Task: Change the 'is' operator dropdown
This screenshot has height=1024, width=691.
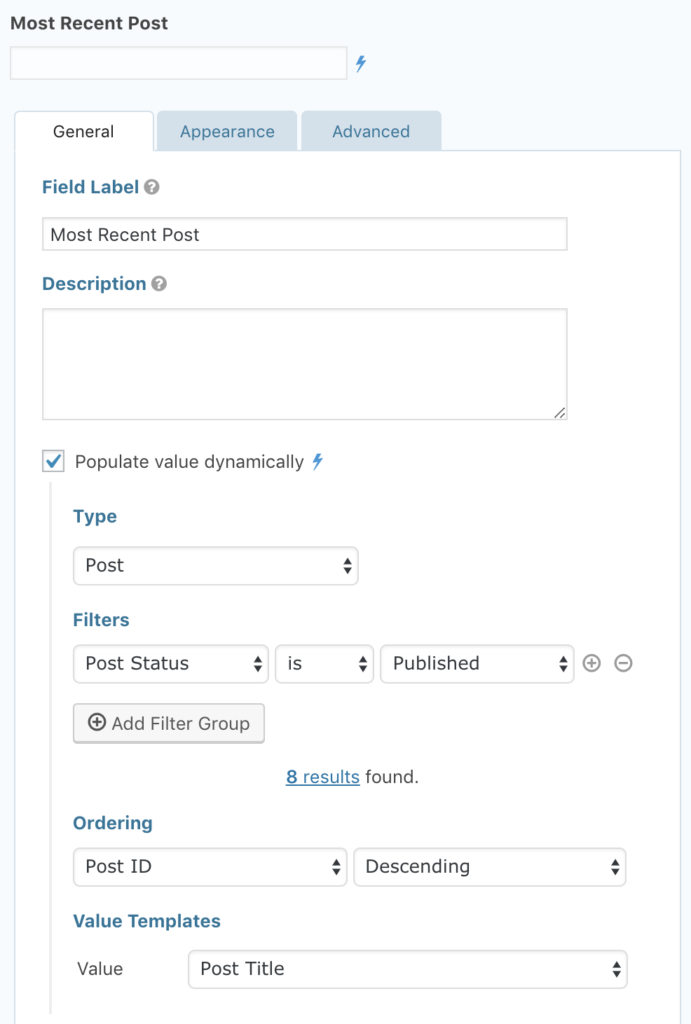Action: tap(324, 663)
